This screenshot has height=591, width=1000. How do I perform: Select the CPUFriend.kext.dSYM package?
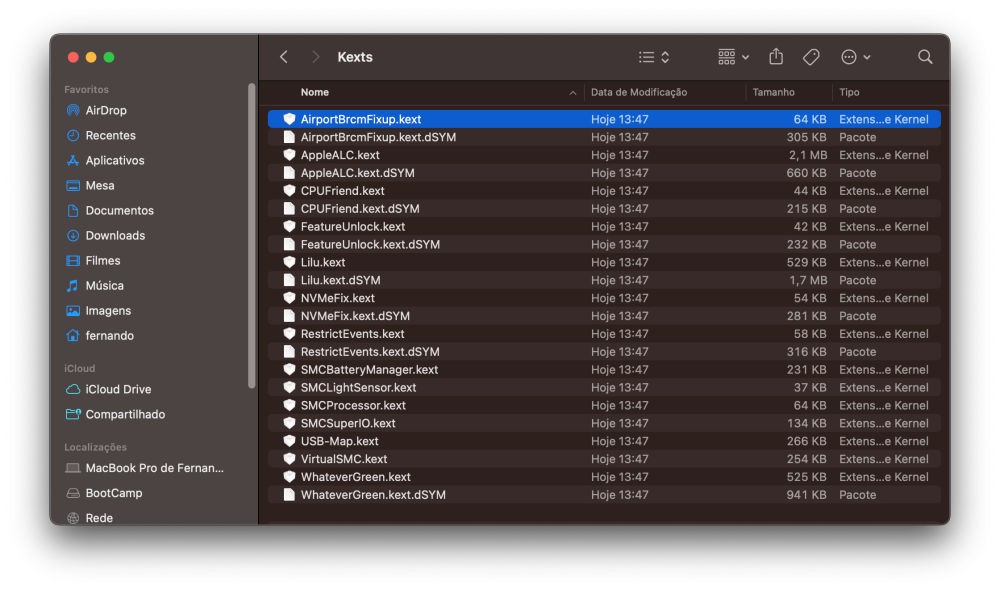coord(604,208)
